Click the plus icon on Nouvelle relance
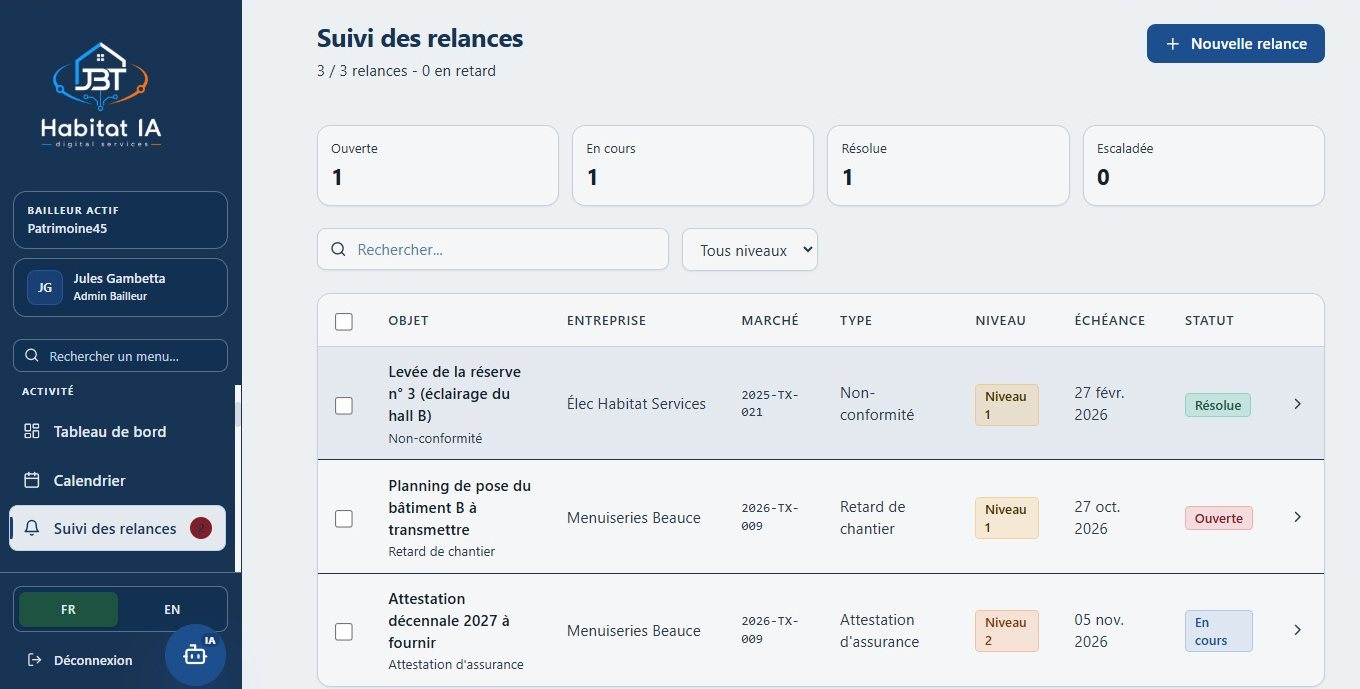Image resolution: width=1360 pixels, height=689 pixels. (1173, 44)
